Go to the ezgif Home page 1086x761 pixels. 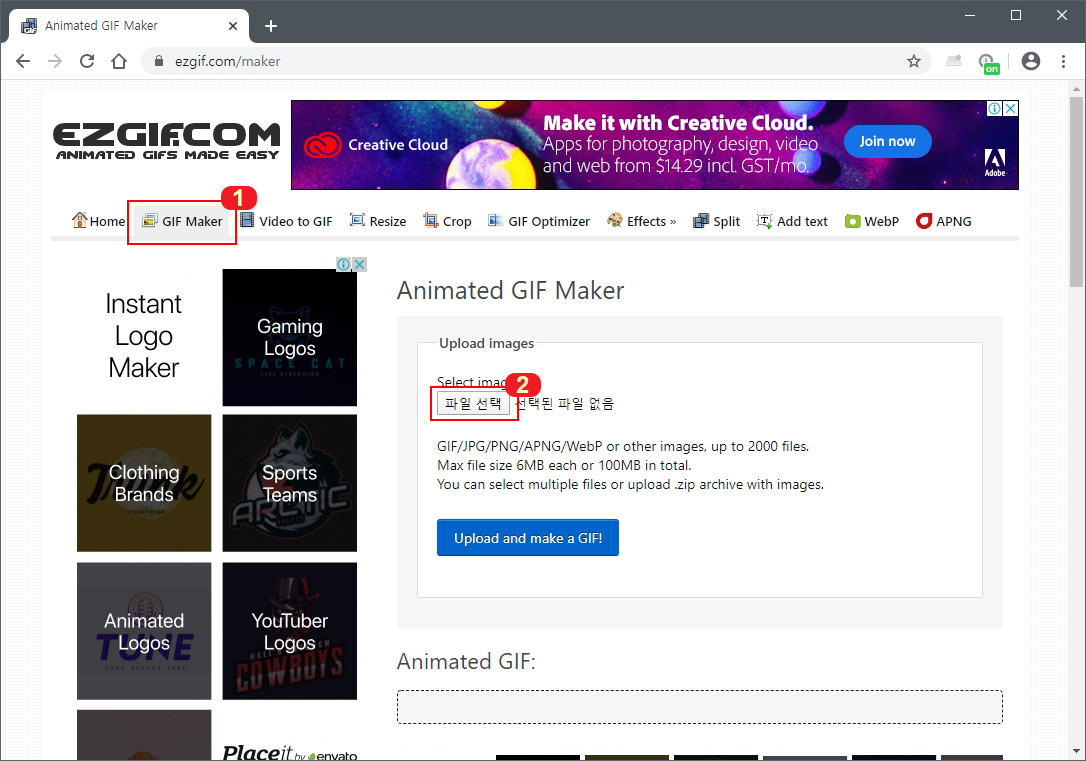pos(97,221)
